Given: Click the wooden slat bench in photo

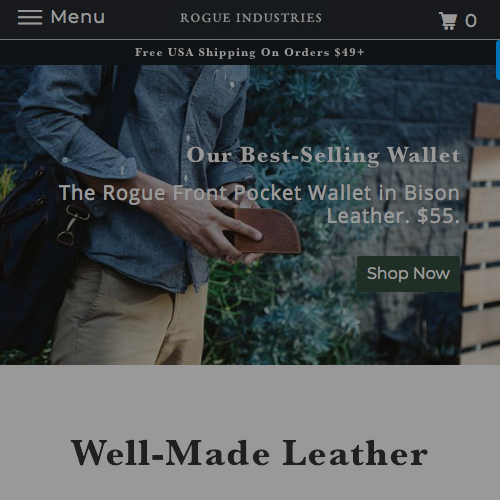Looking at the screenshot, I should pos(481,233).
